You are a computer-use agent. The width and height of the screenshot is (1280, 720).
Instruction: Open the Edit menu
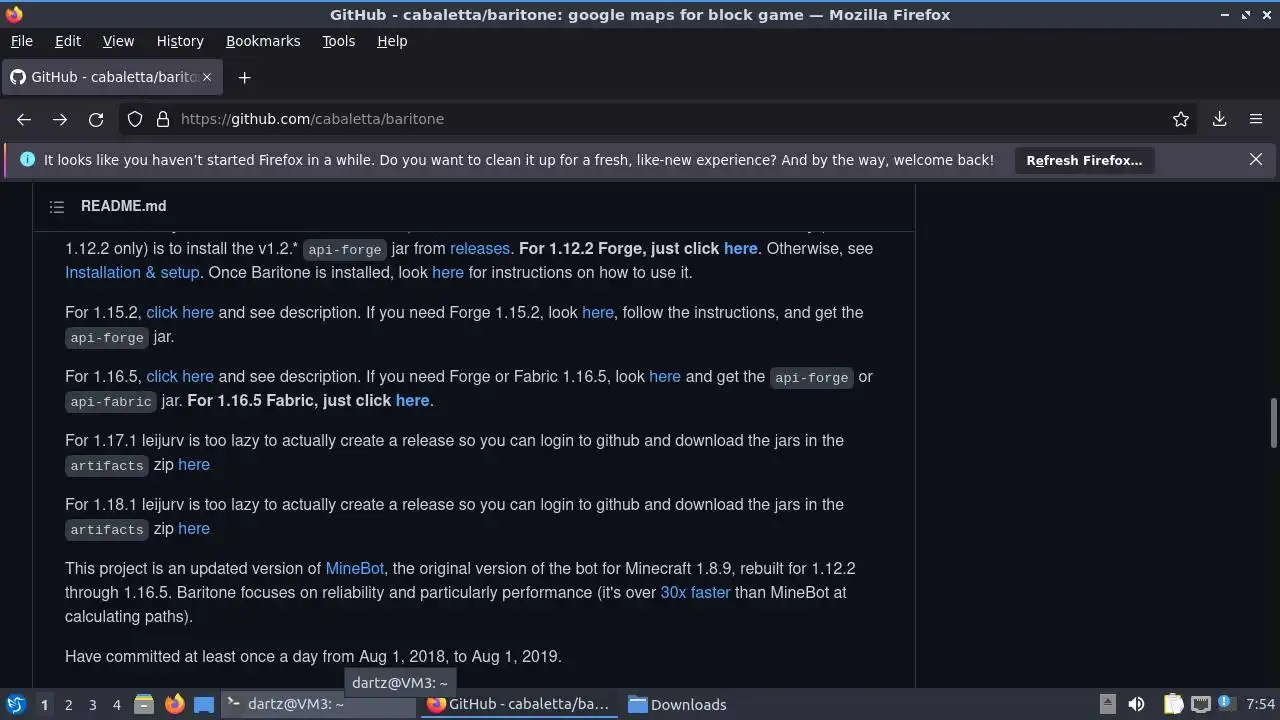(68, 41)
